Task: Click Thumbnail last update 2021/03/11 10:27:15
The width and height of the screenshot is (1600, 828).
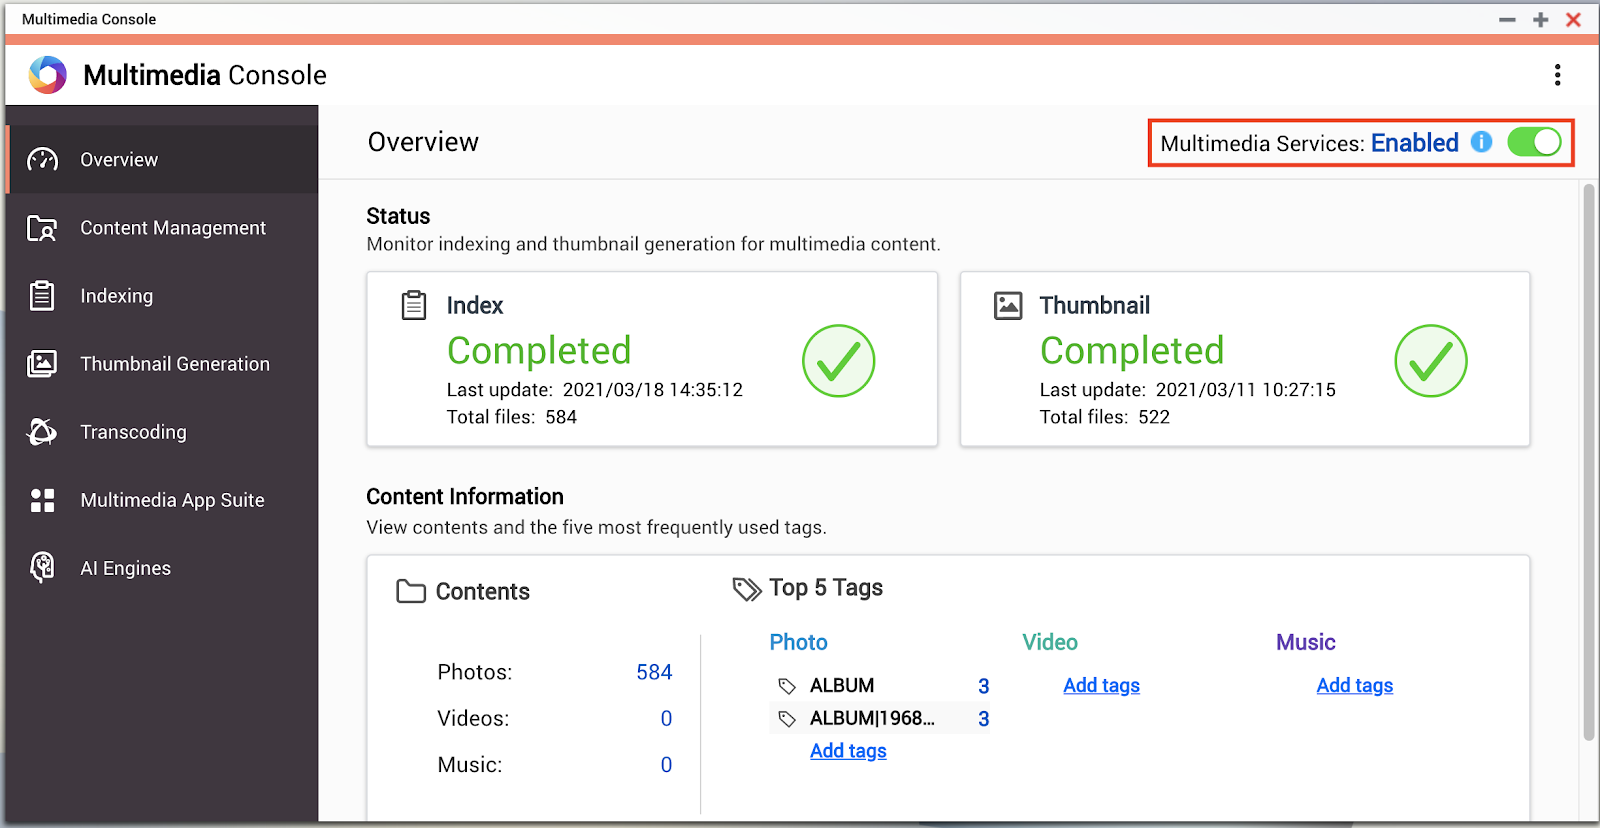Action: (x=1187, y=390)
